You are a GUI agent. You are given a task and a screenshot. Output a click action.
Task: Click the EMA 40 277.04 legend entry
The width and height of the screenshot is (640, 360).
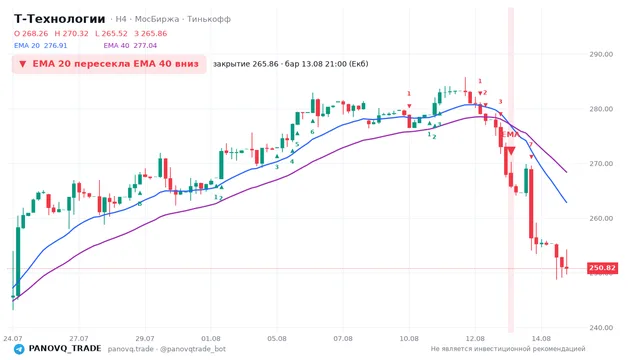130,45
